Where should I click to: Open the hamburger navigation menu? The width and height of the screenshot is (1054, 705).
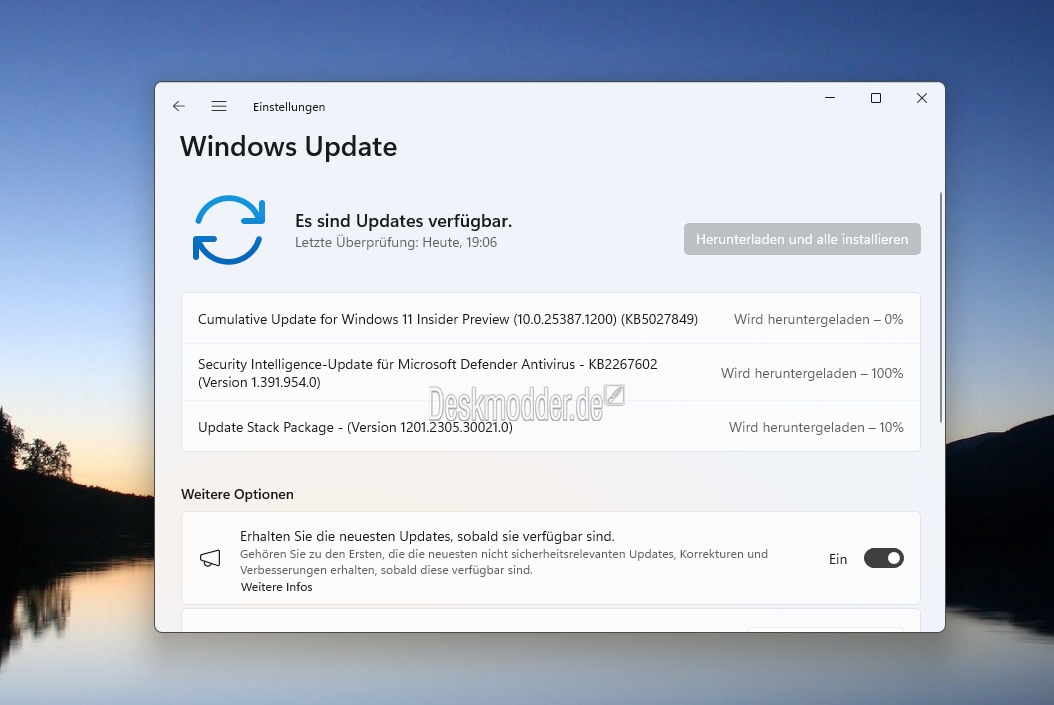point(219,106)
